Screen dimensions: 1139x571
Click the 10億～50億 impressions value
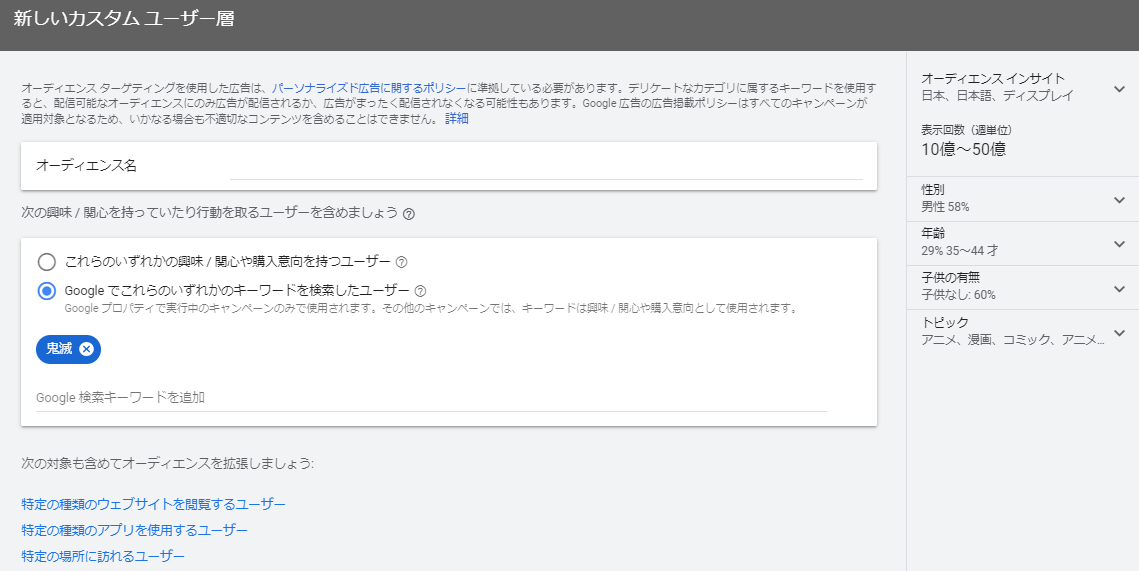(x=963, y=150)
